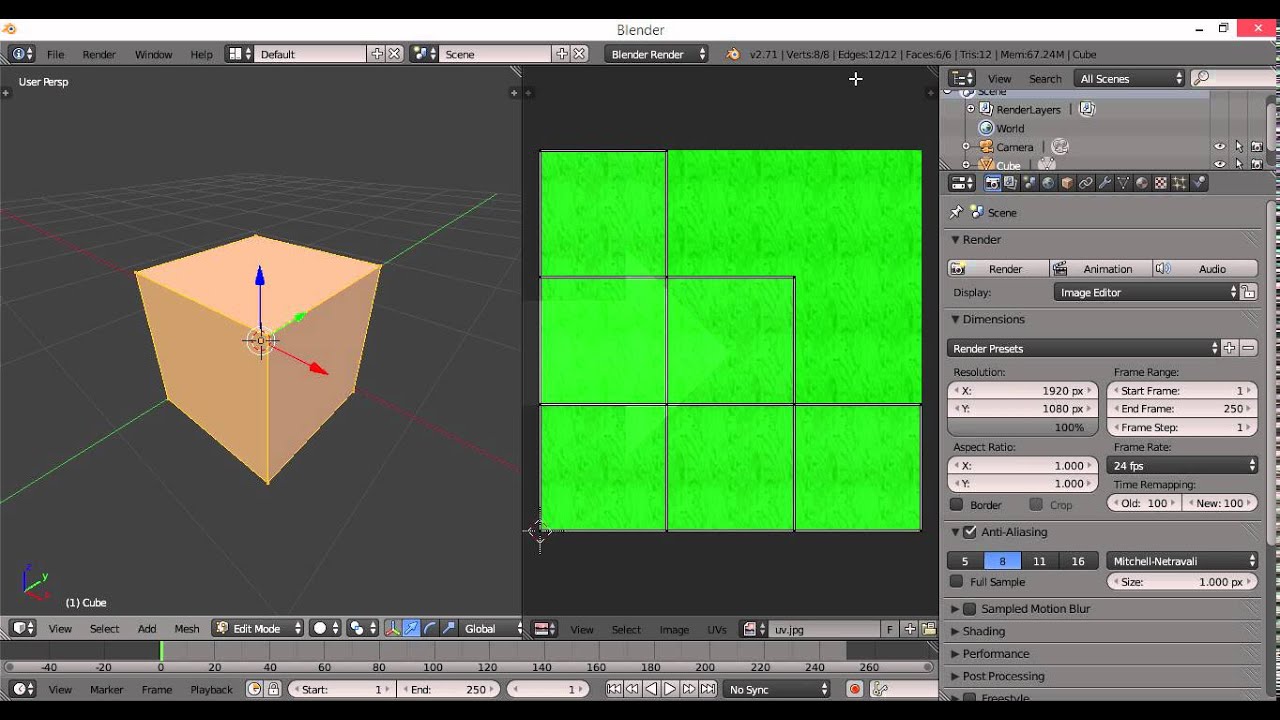Screen dimensions: 1280x720
Task: Click the Blender logo in the info header
Action: pos(733,54)
